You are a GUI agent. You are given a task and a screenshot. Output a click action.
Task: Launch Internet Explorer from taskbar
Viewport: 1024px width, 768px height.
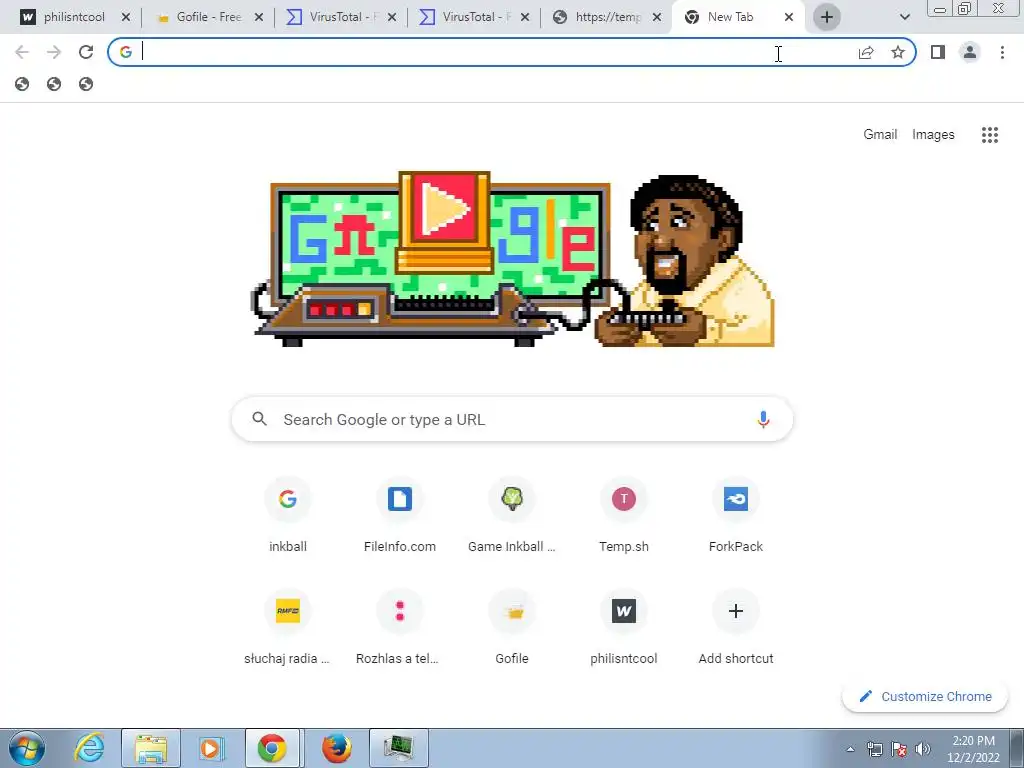(x=89, y=748)
